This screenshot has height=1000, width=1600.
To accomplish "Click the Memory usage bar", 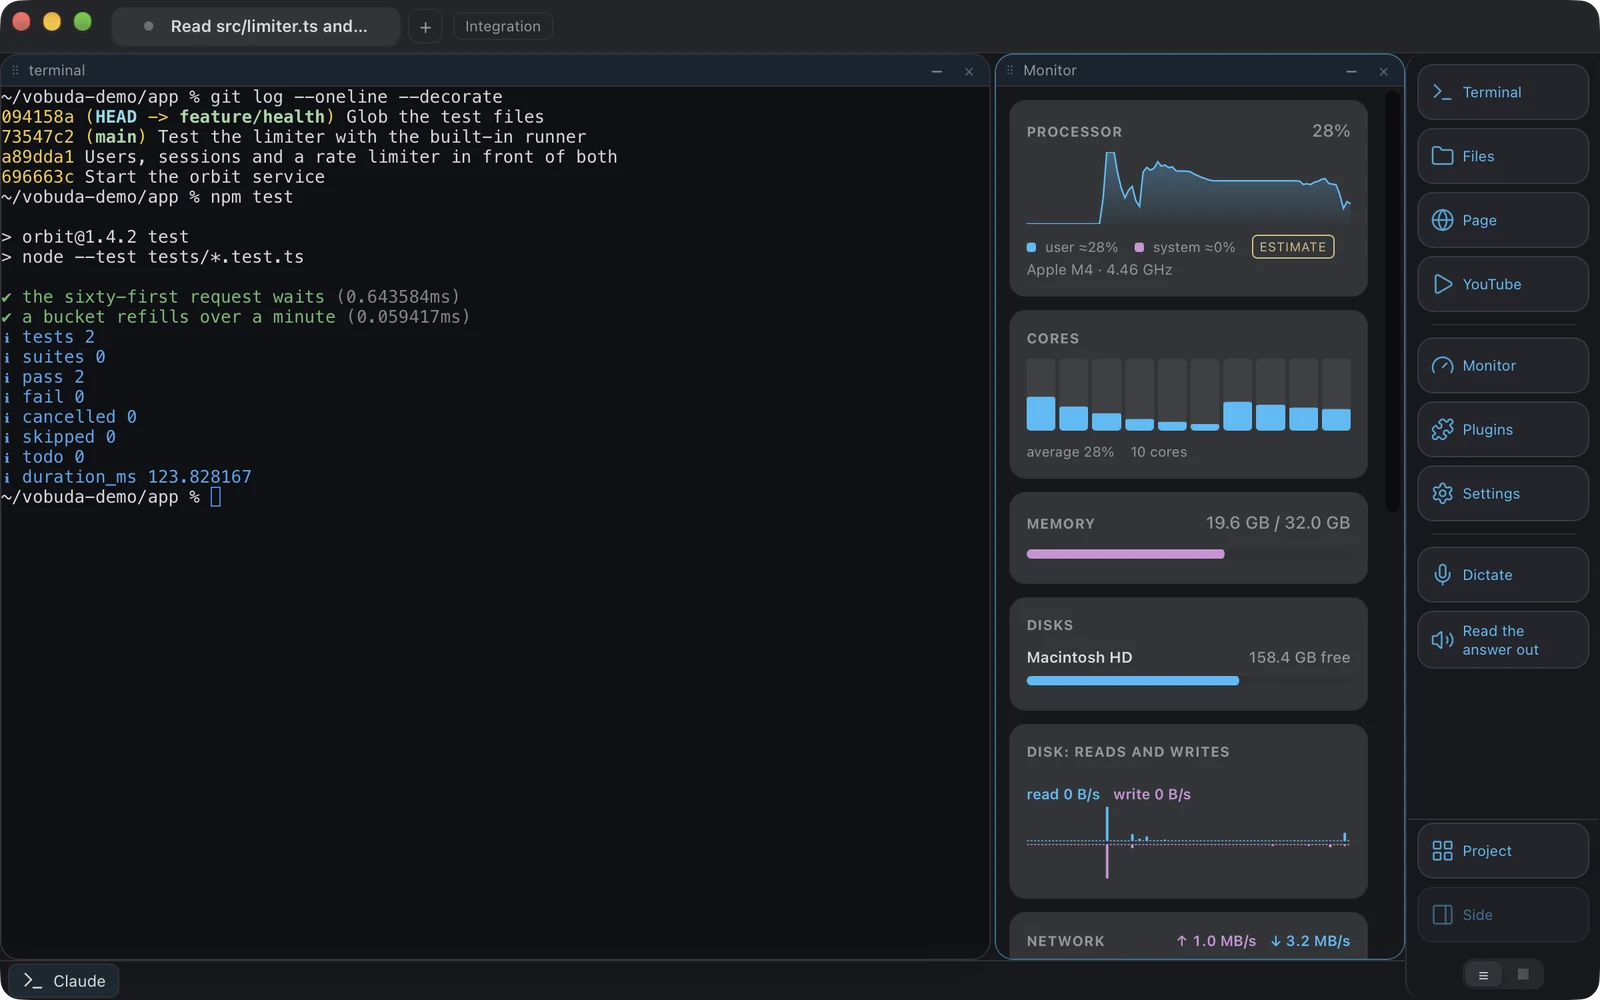I will tap(1188, 554).
